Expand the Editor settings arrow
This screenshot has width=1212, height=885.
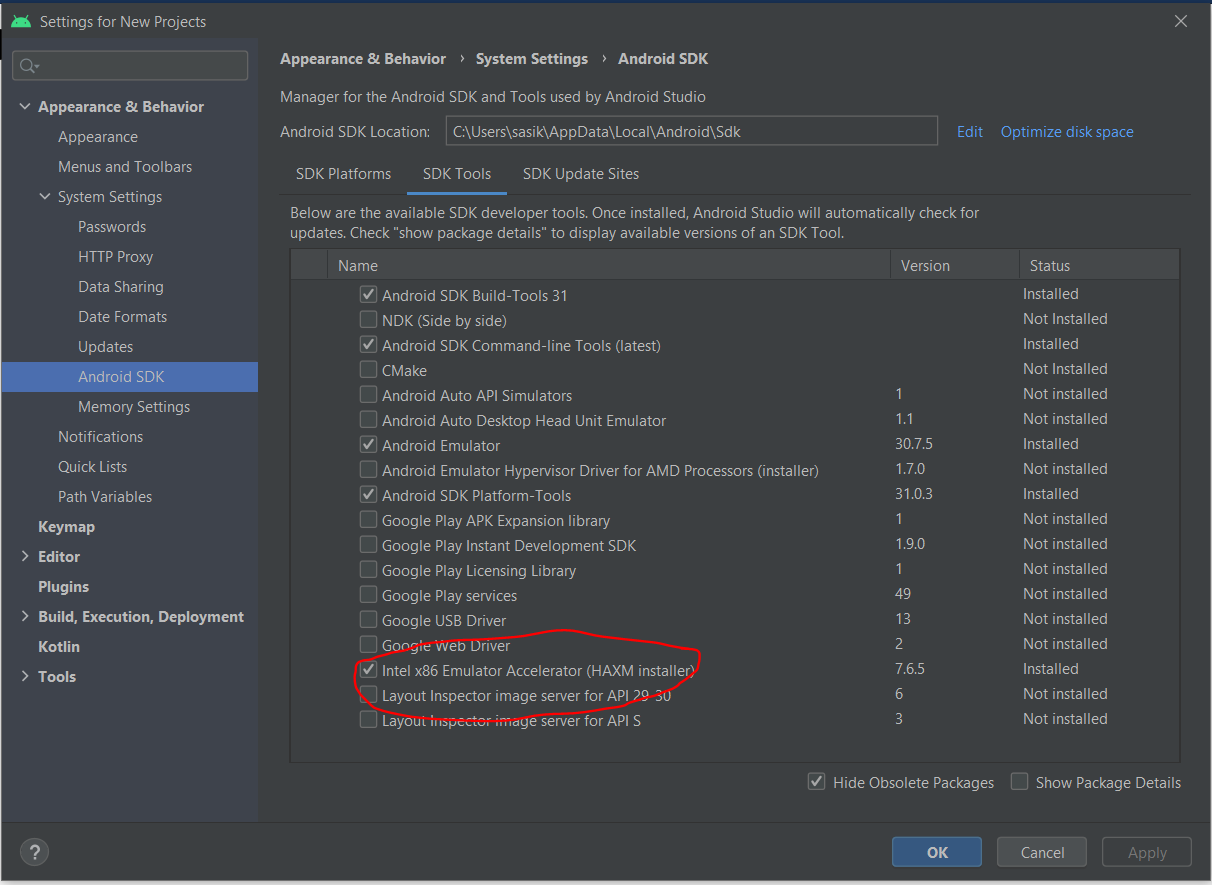25,557
